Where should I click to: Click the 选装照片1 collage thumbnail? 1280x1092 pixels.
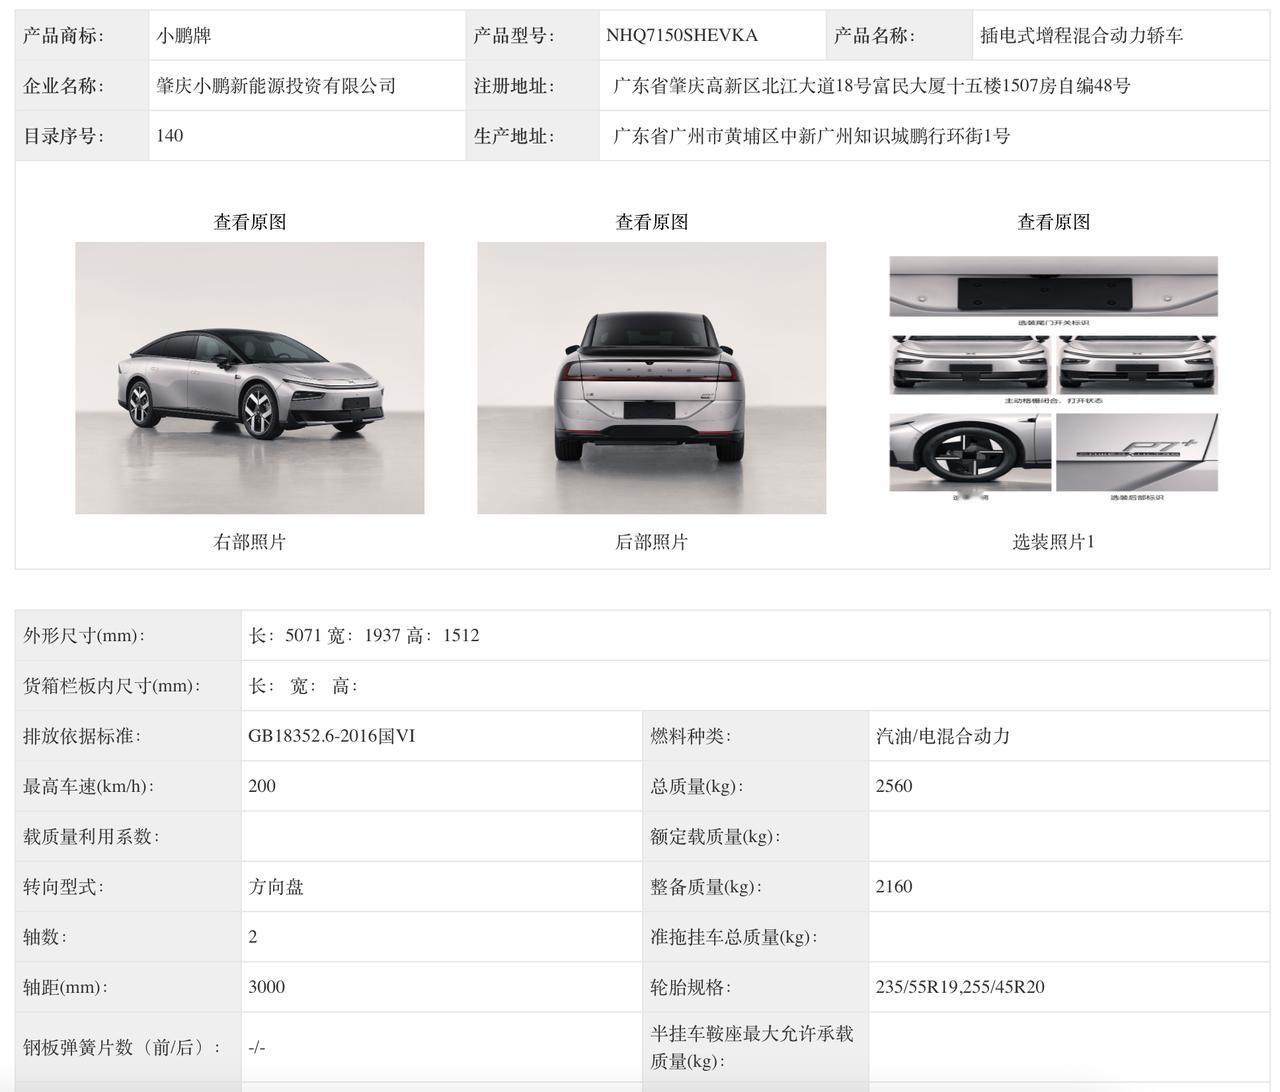point(1054,378)
